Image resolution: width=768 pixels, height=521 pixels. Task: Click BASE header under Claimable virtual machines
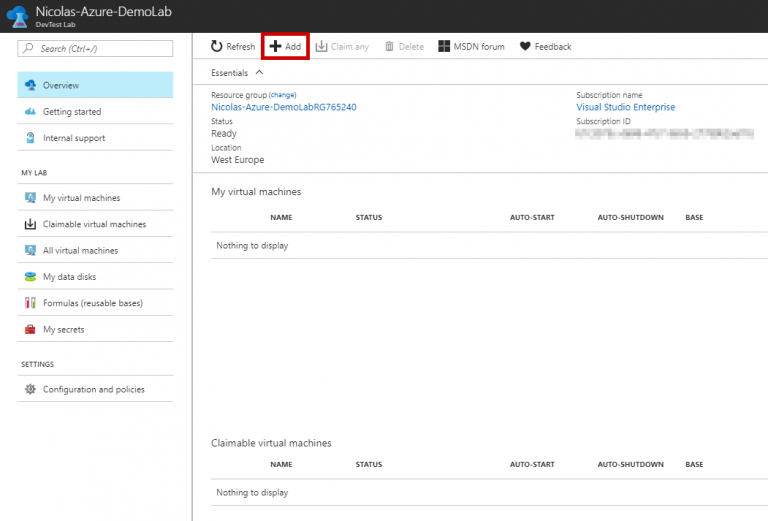coord(694,464)
